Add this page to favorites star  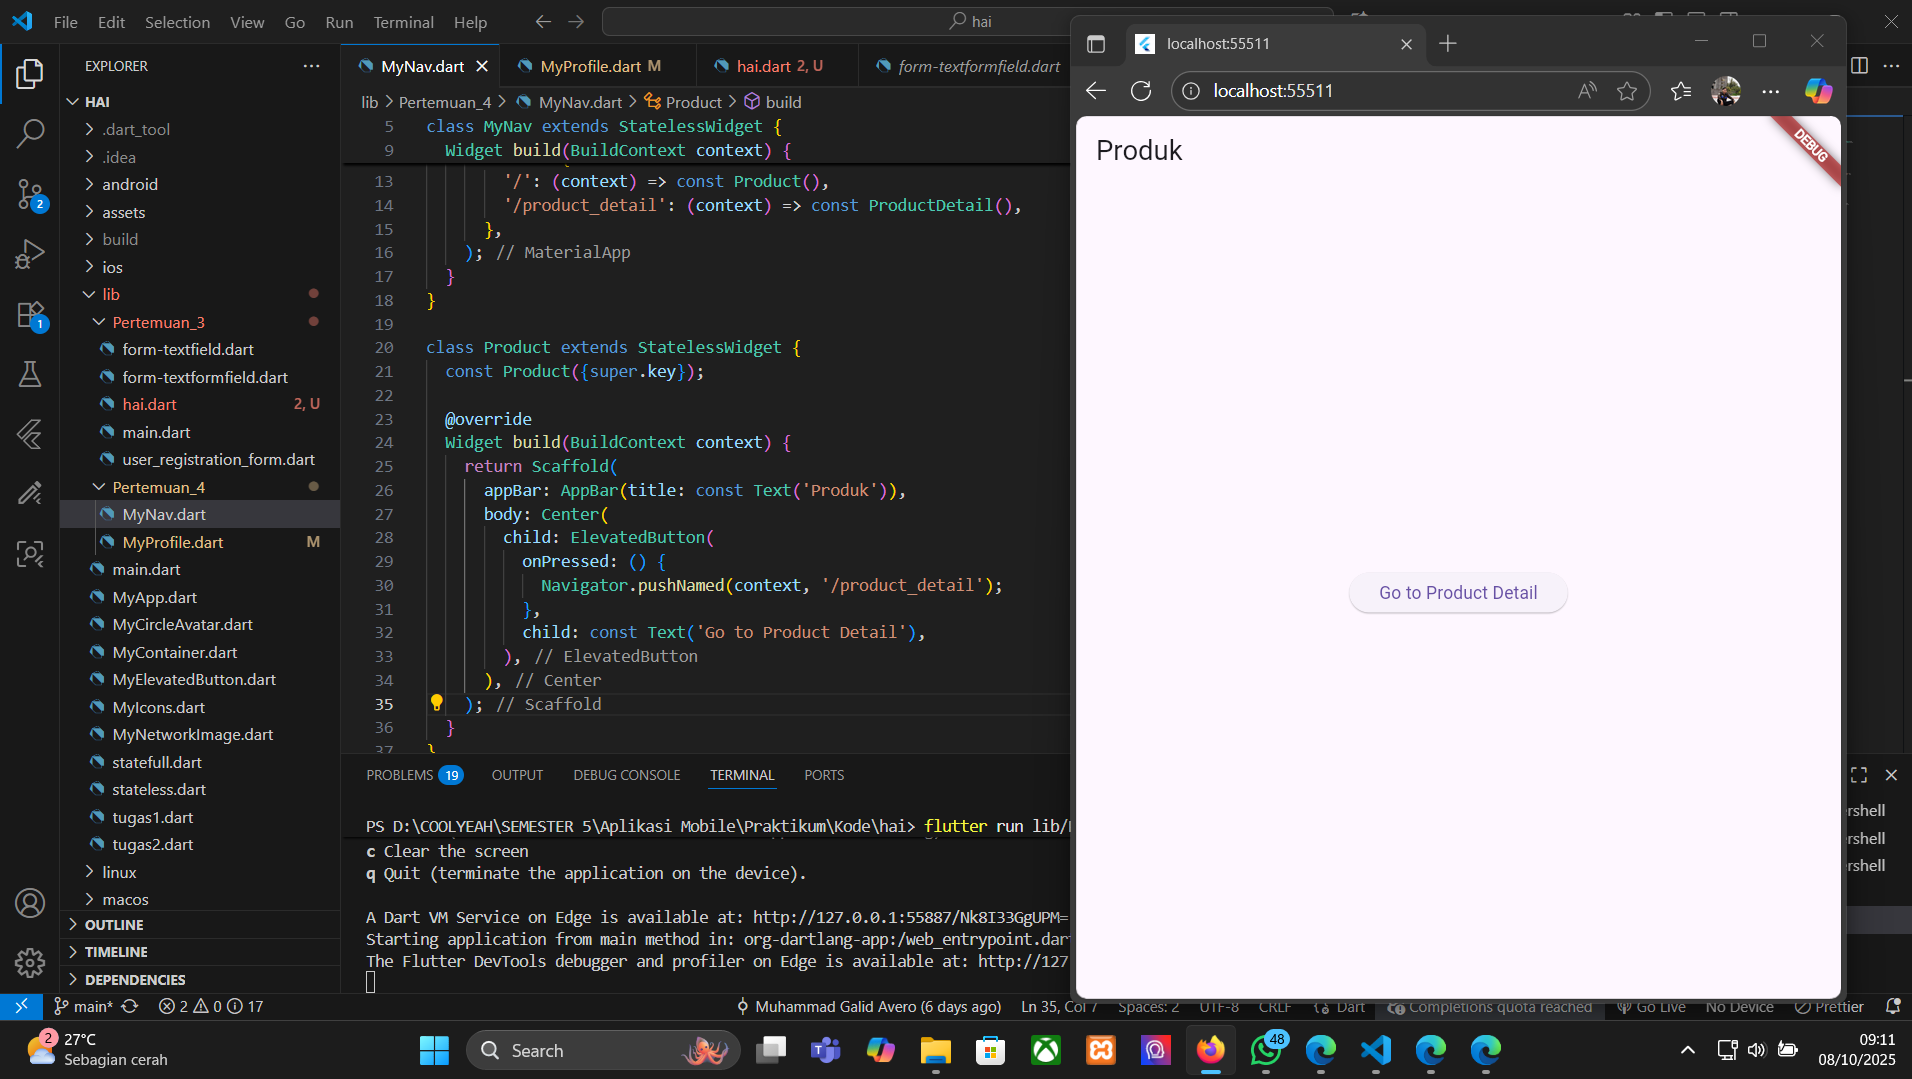1627,91
